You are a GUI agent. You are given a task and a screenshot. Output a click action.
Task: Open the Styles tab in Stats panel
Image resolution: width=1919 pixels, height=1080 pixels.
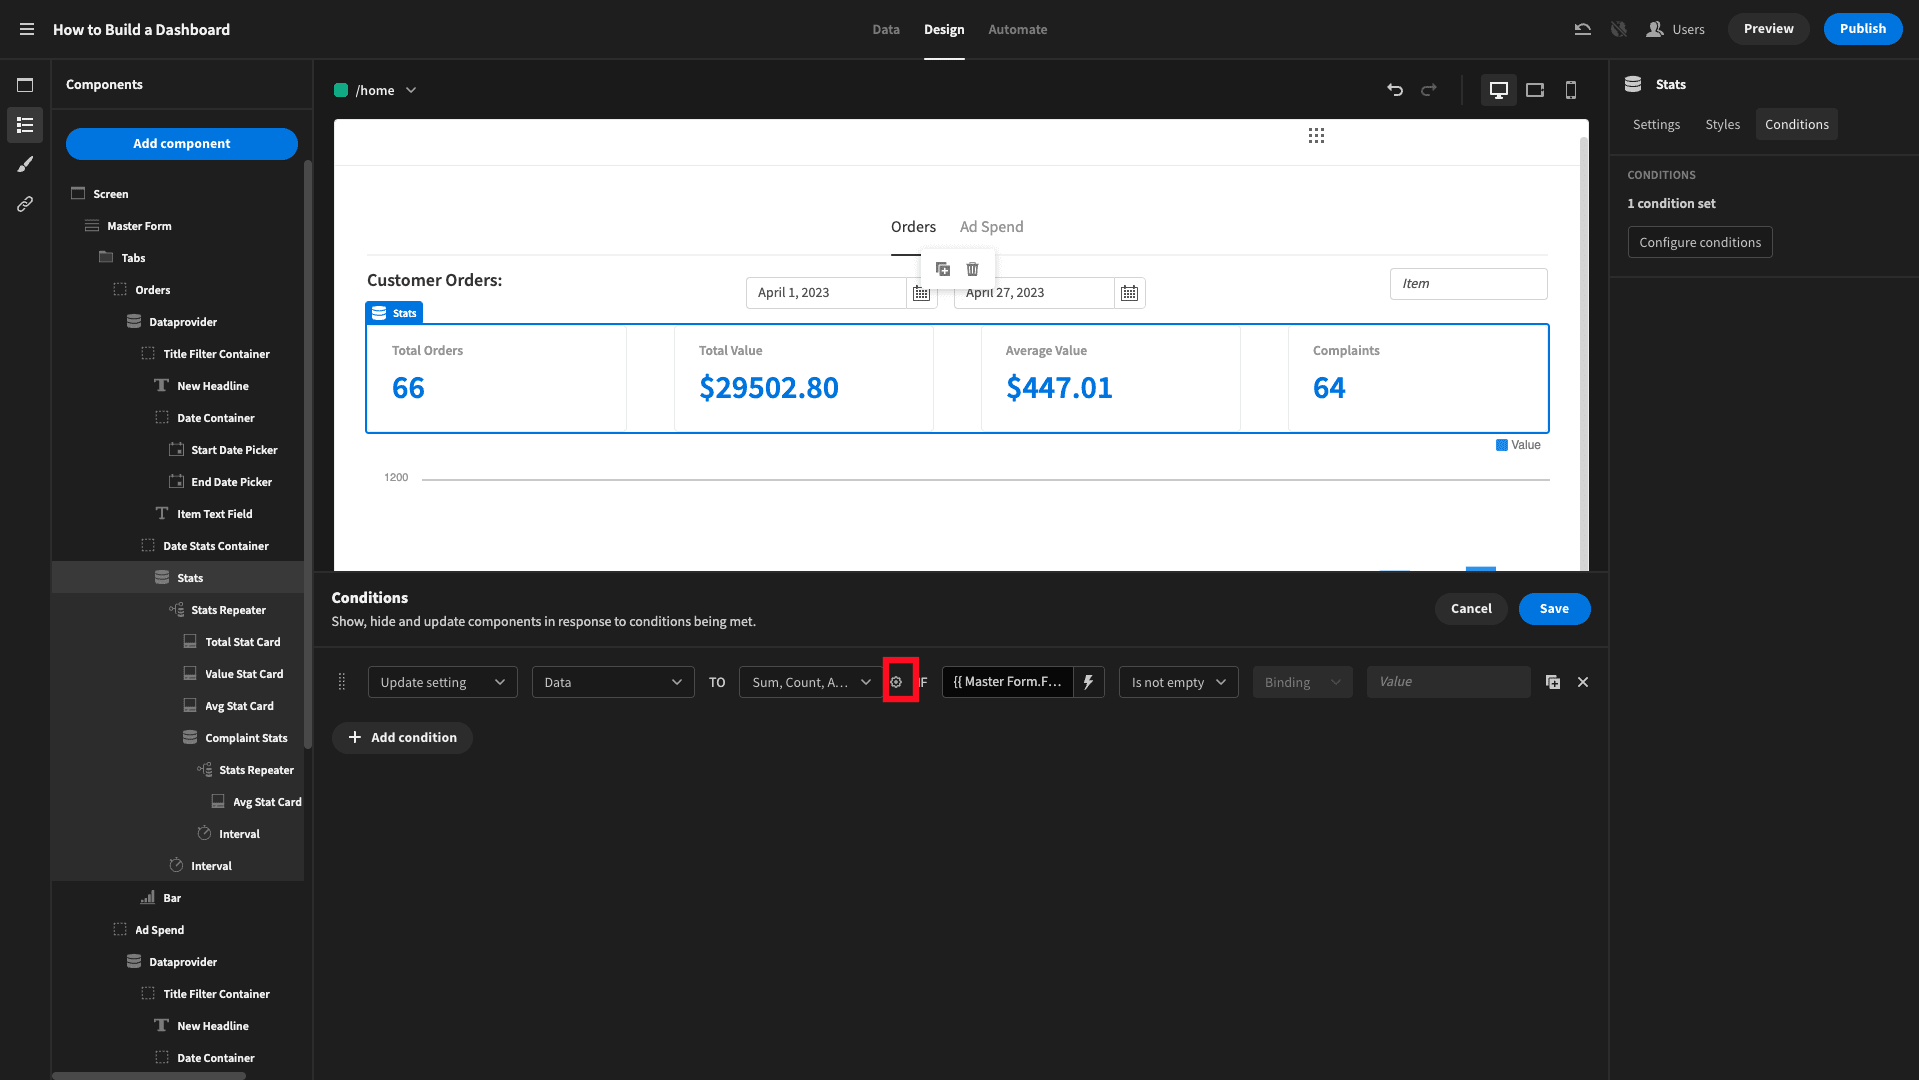click(x=1722, y=124)
